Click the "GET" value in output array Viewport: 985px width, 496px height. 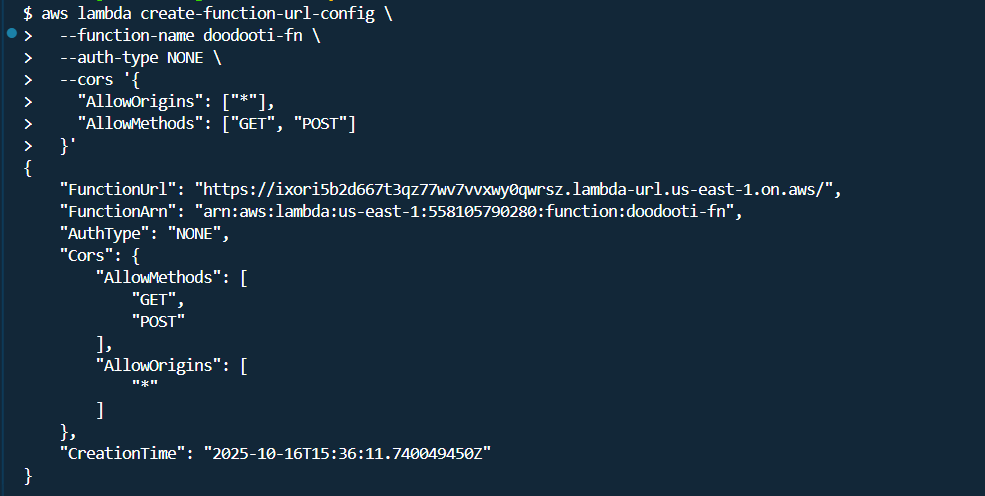tap(157, 299)
